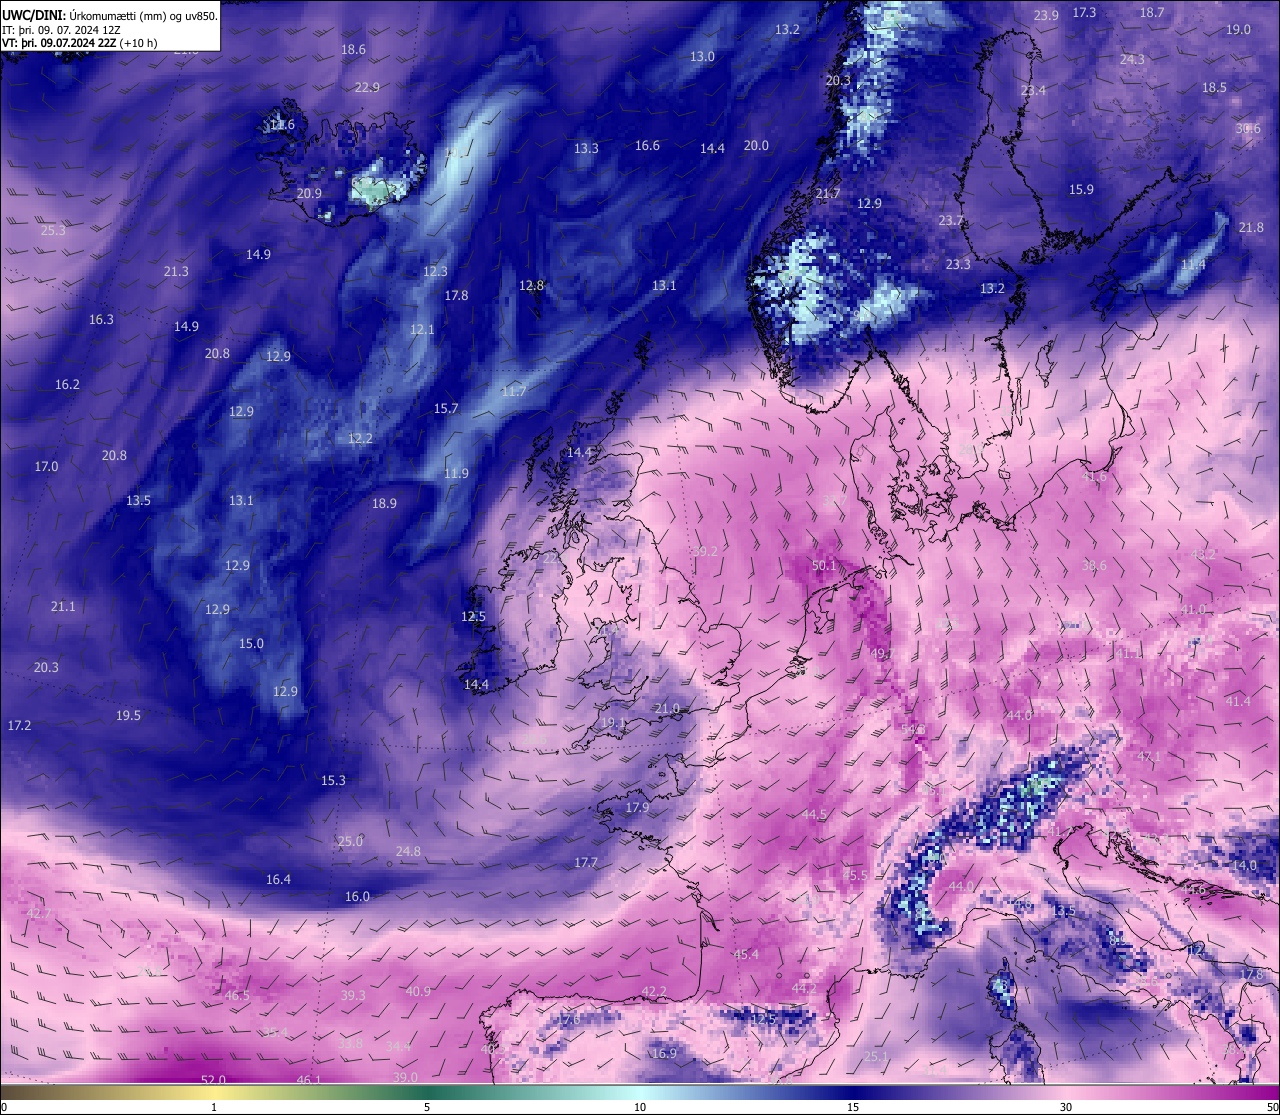This screenshot has height=1115, width=1280.
Task: Click the 30 tick on the color scale
Action: (1066, 1107)
